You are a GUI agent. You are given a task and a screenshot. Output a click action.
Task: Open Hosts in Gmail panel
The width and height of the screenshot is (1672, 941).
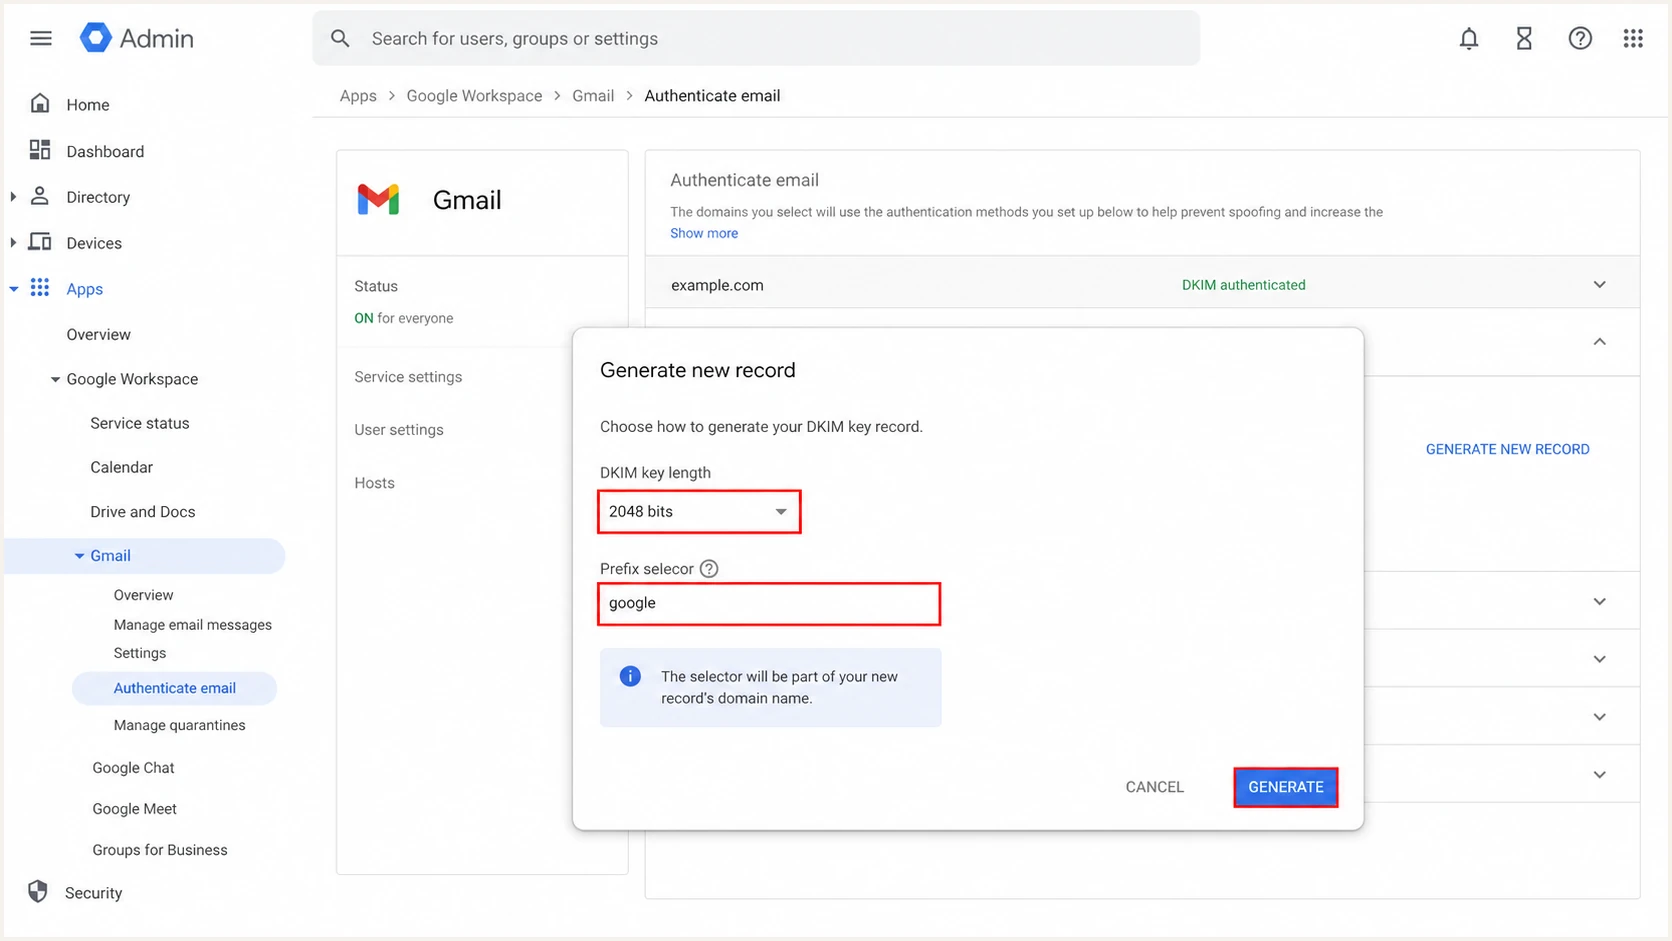click(x=374, y=483)
